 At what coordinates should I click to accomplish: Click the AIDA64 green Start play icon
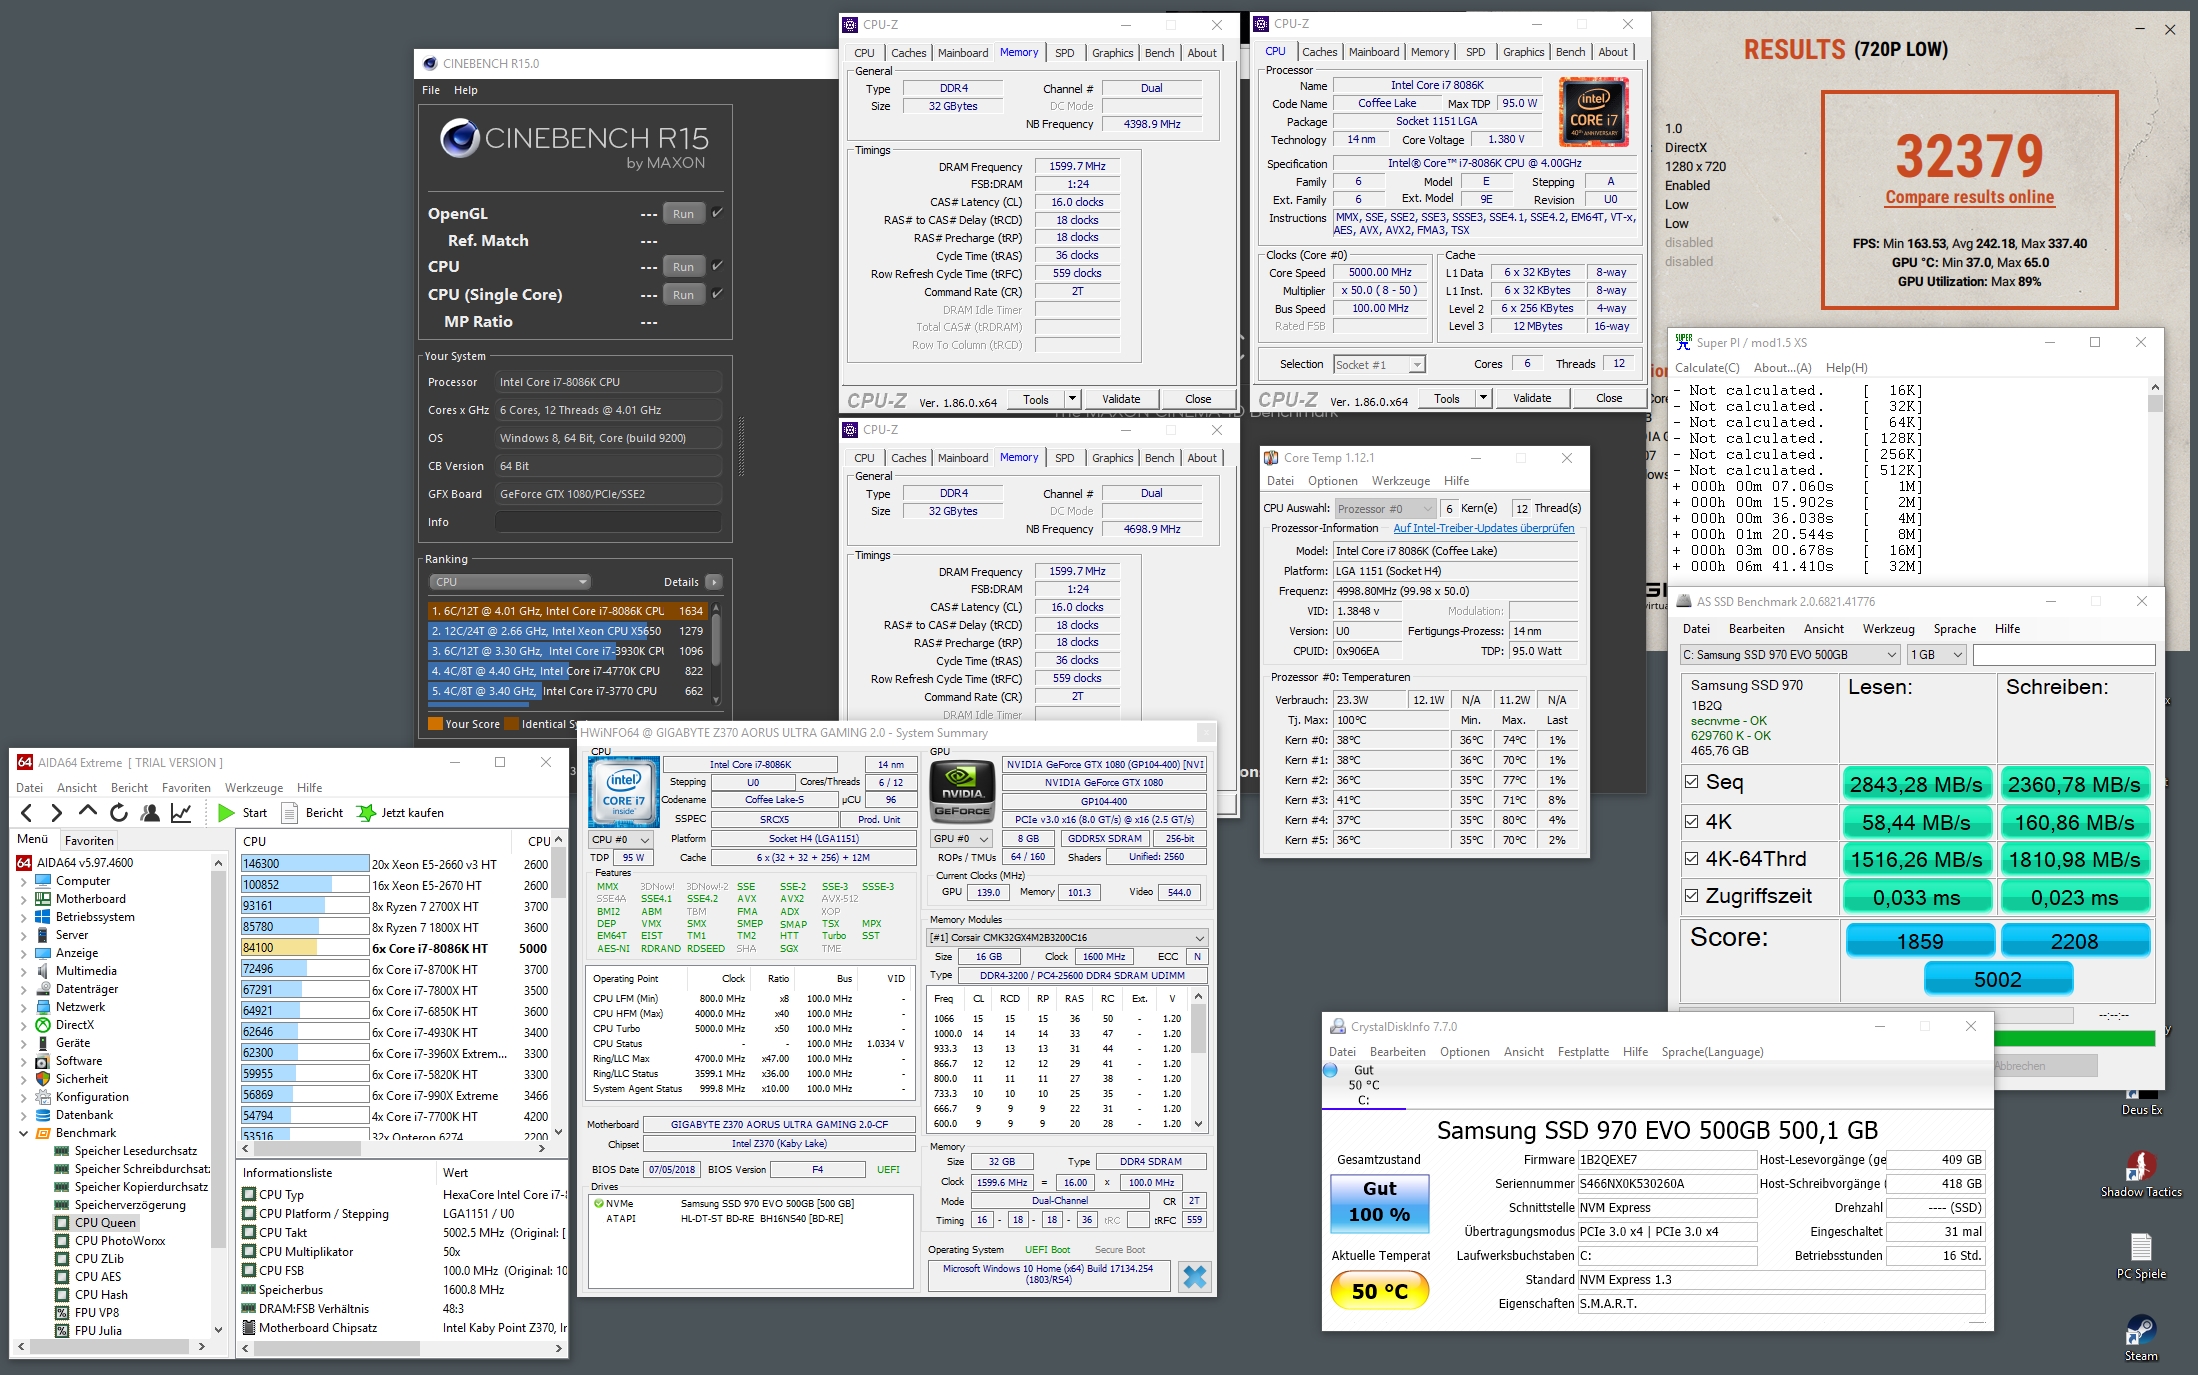coord(227,813)
